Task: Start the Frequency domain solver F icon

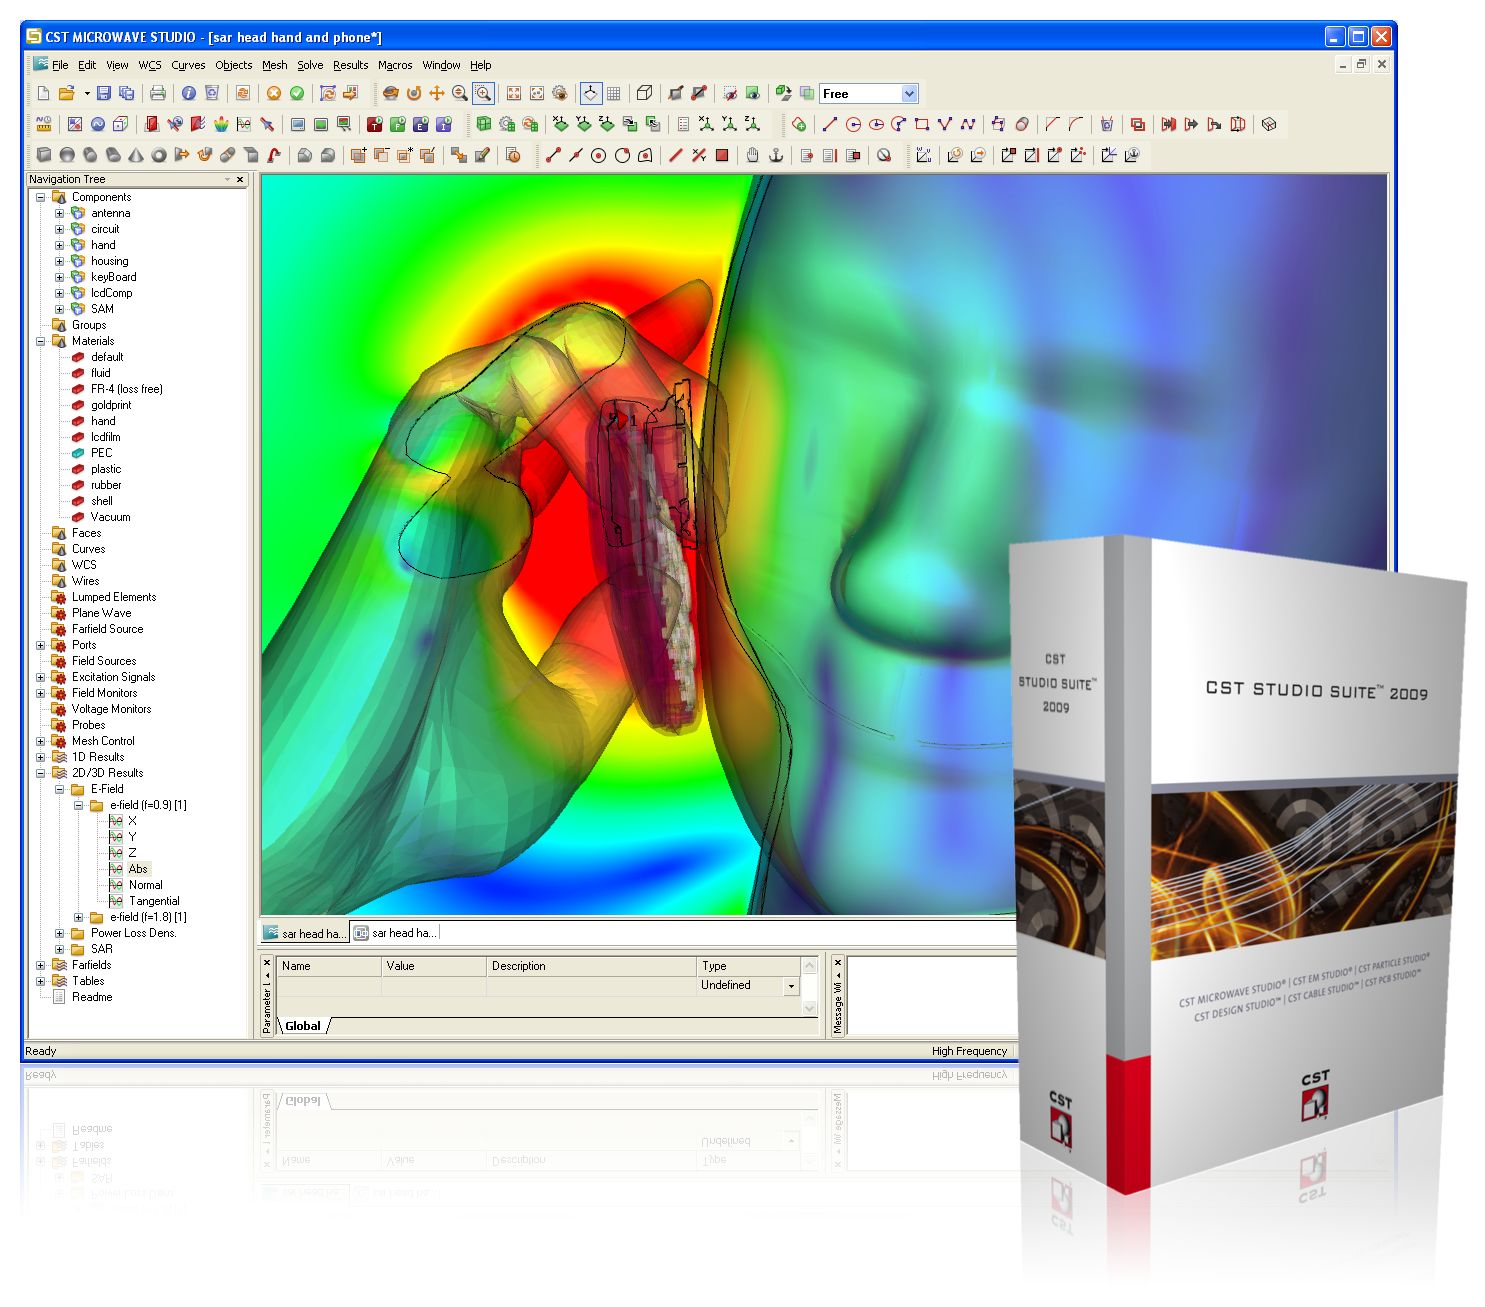Action: coord(397,124)
